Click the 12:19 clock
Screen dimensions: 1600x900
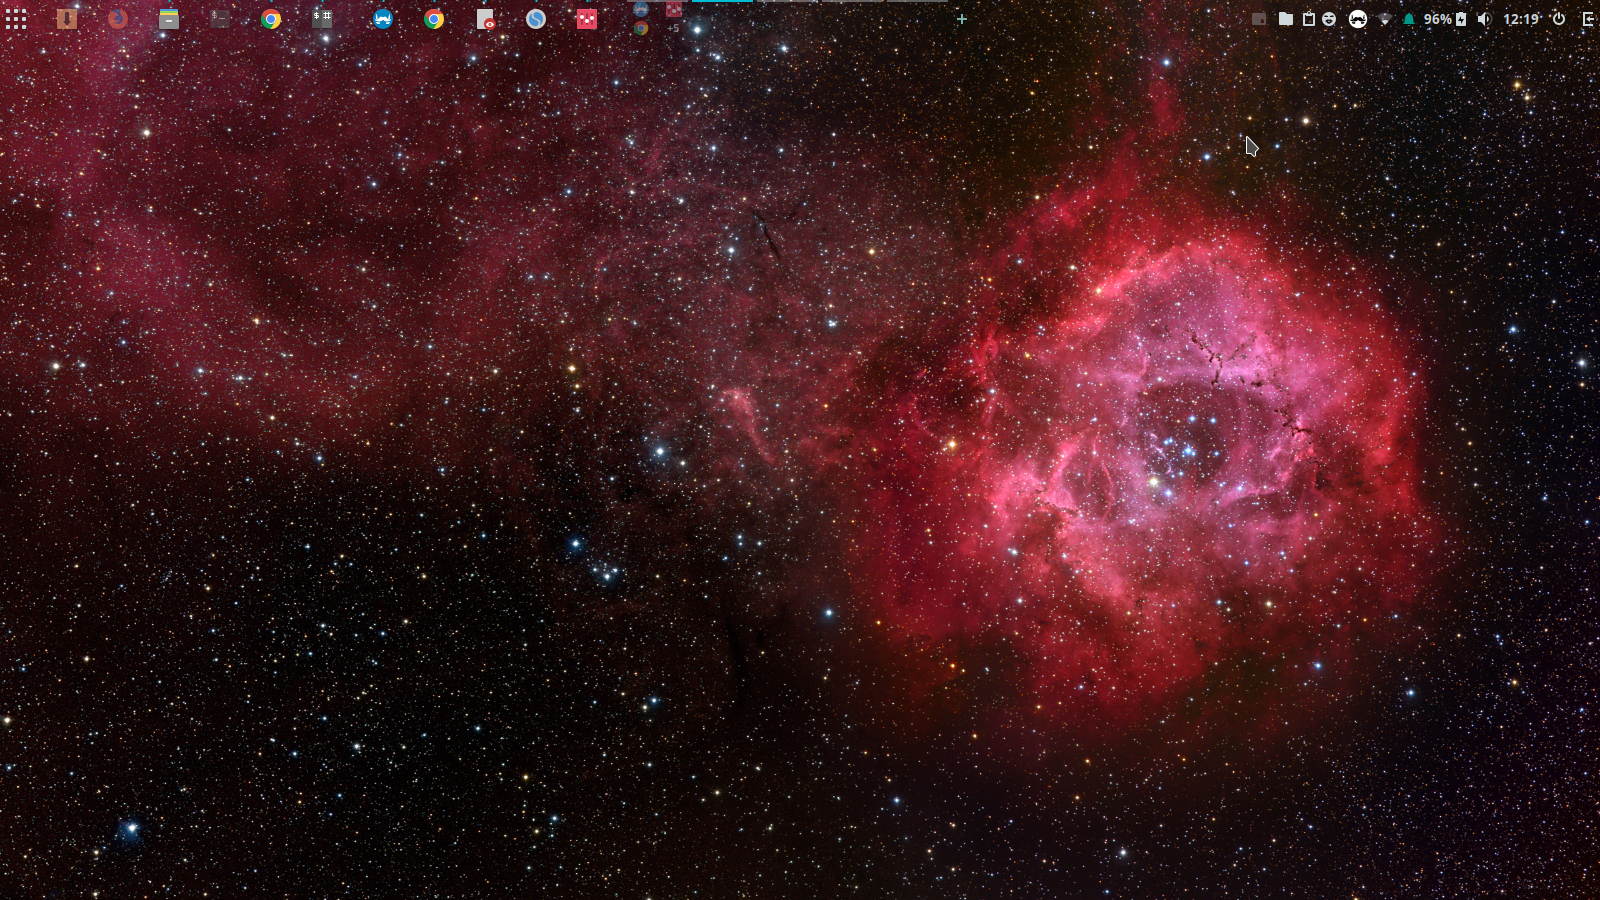(x=1521, y=19)
